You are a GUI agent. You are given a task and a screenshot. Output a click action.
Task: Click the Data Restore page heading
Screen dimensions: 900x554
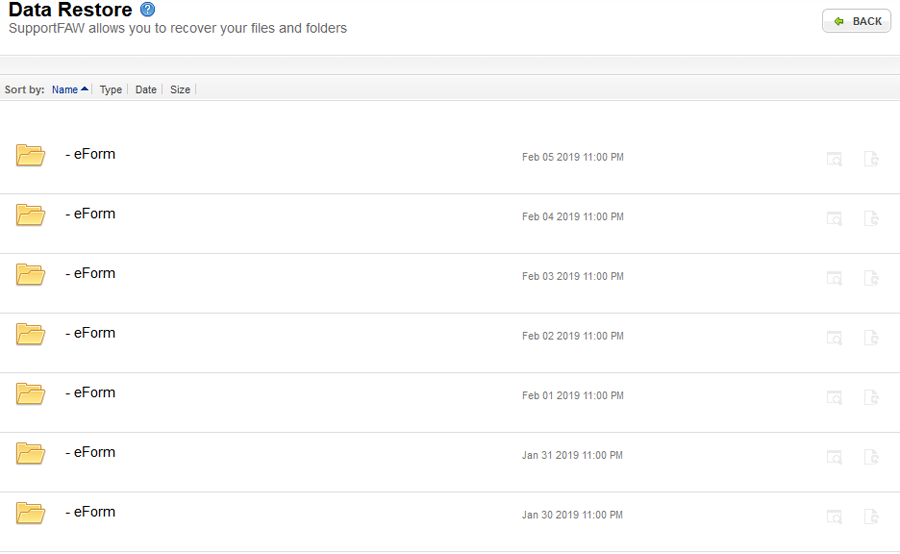(x=70, y=10)
